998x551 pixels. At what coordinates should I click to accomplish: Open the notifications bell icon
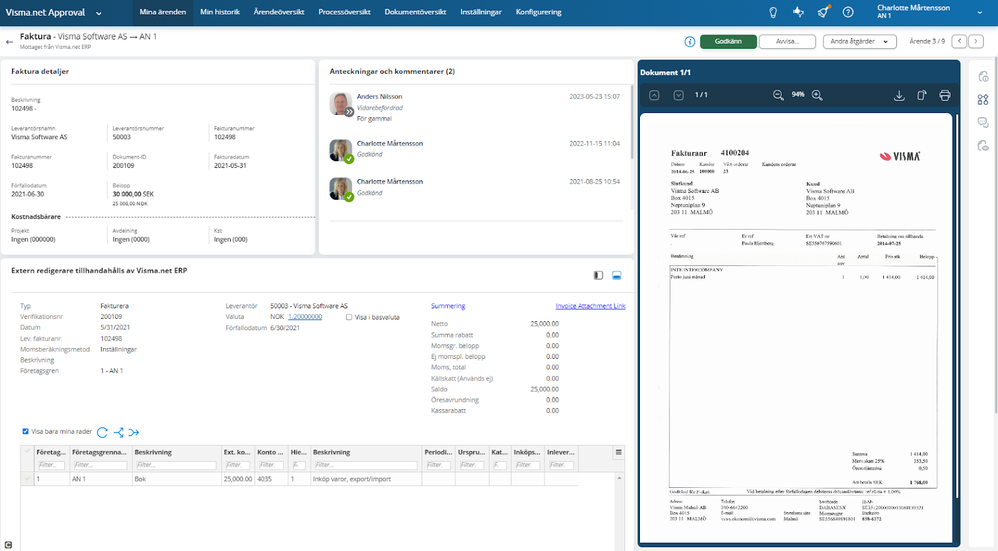click(x=822, y=12)
